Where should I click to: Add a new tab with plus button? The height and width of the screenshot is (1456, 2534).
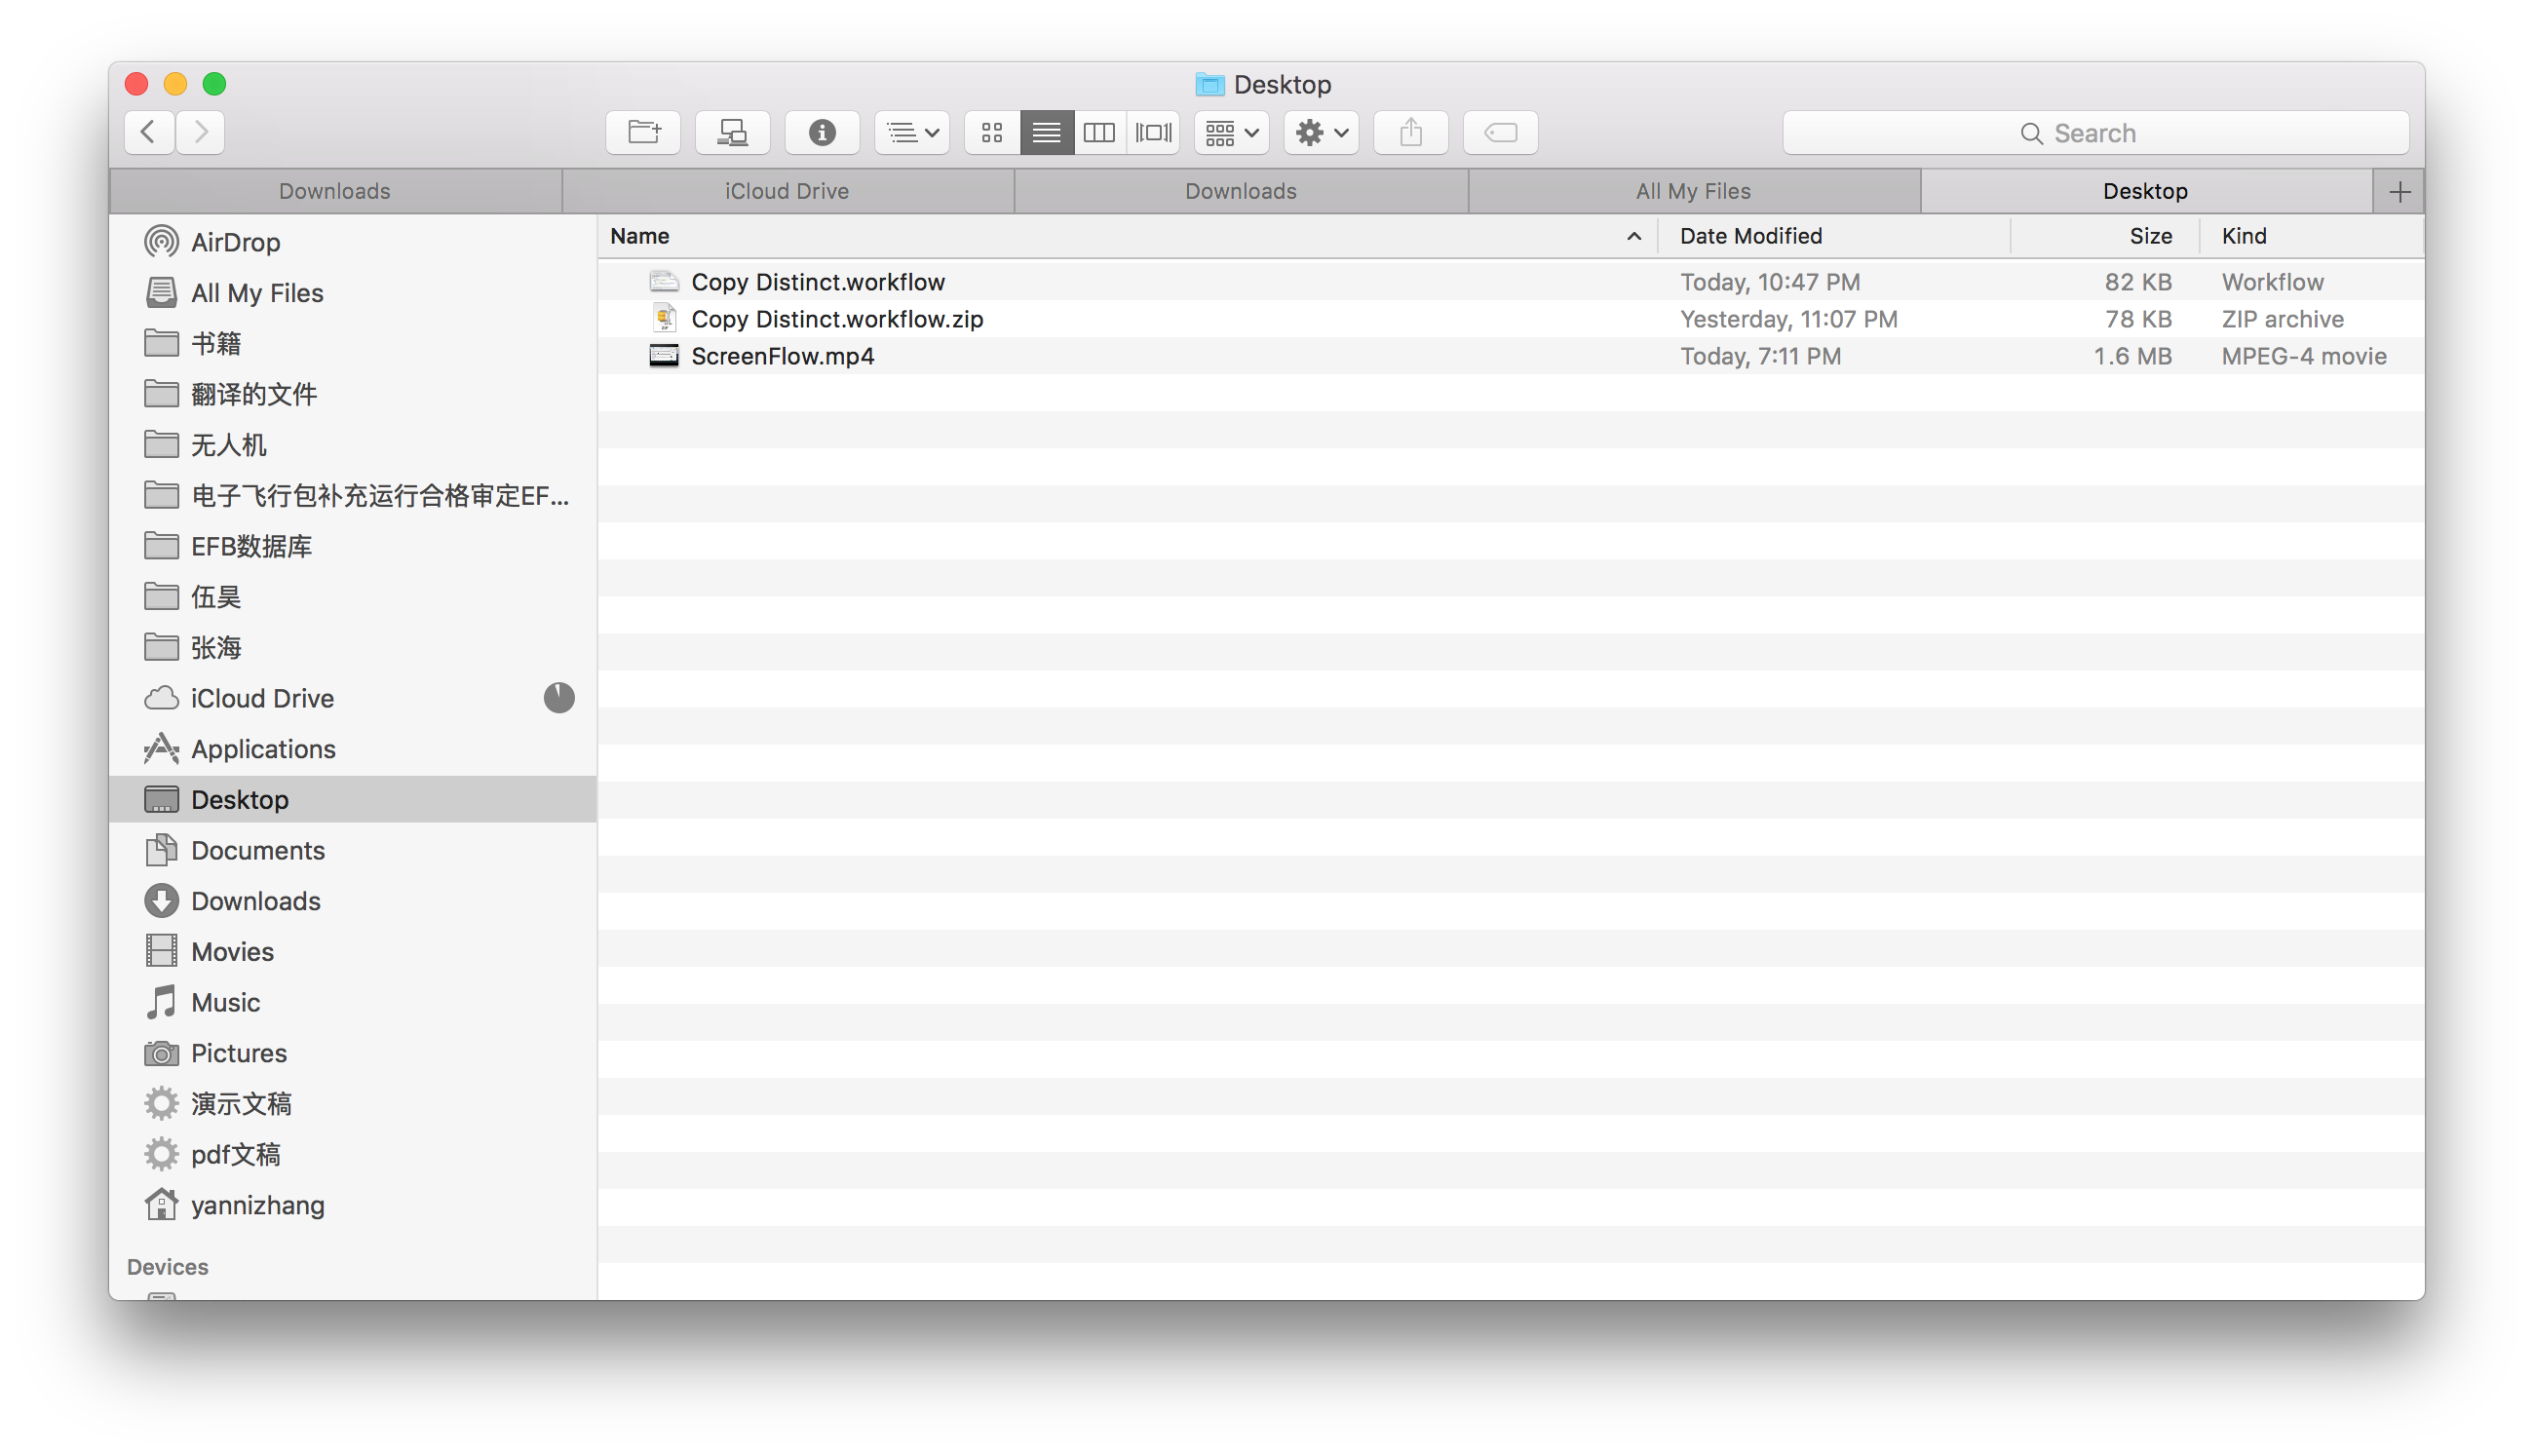click(x=2399, y=191)
